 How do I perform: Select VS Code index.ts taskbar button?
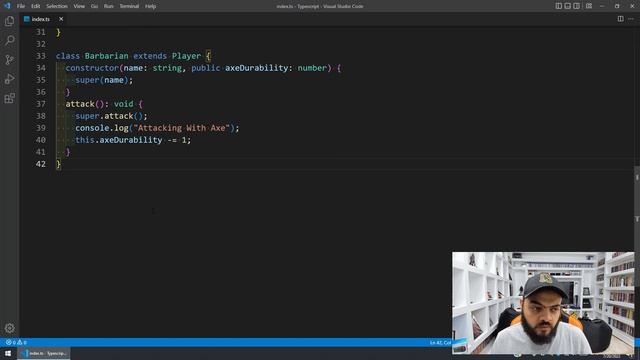[x=44, y=353]
